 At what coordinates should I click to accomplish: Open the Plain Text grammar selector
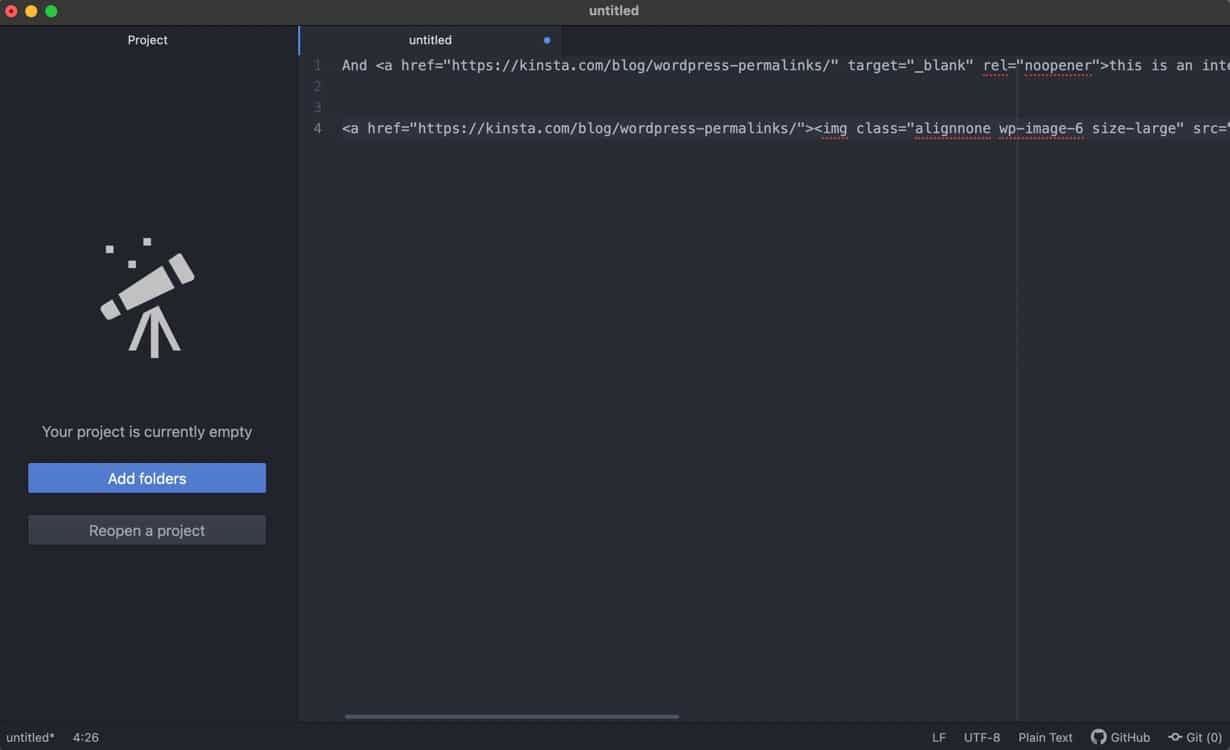(1045, 737)
